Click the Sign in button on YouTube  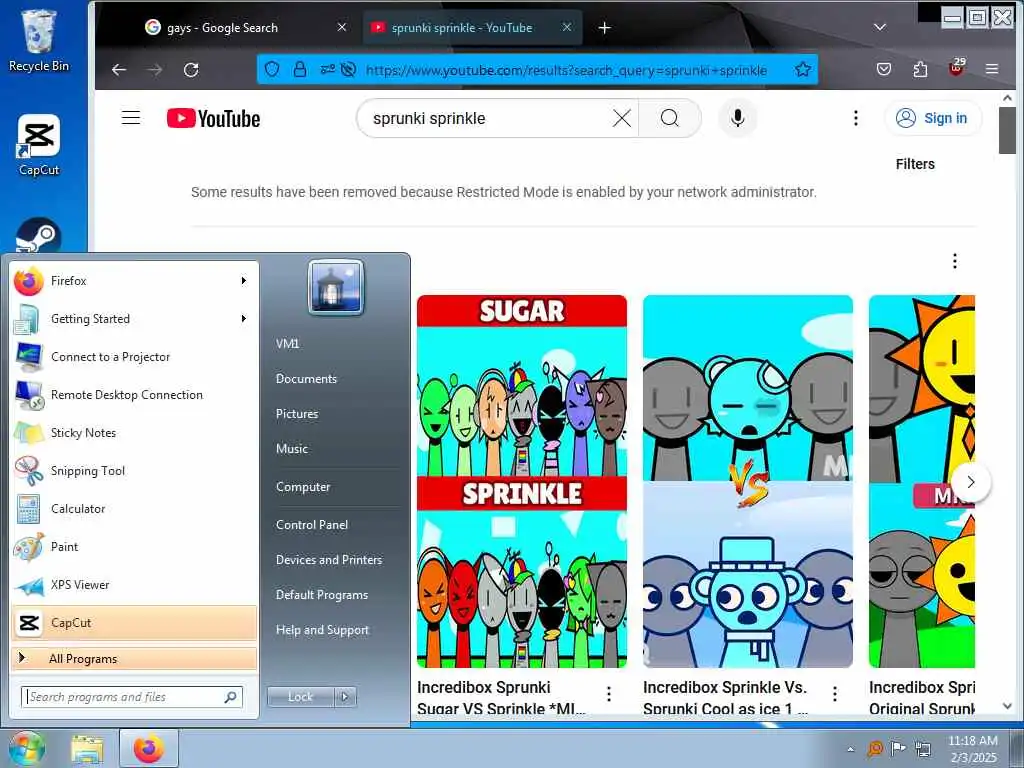(x=933, y=118)
